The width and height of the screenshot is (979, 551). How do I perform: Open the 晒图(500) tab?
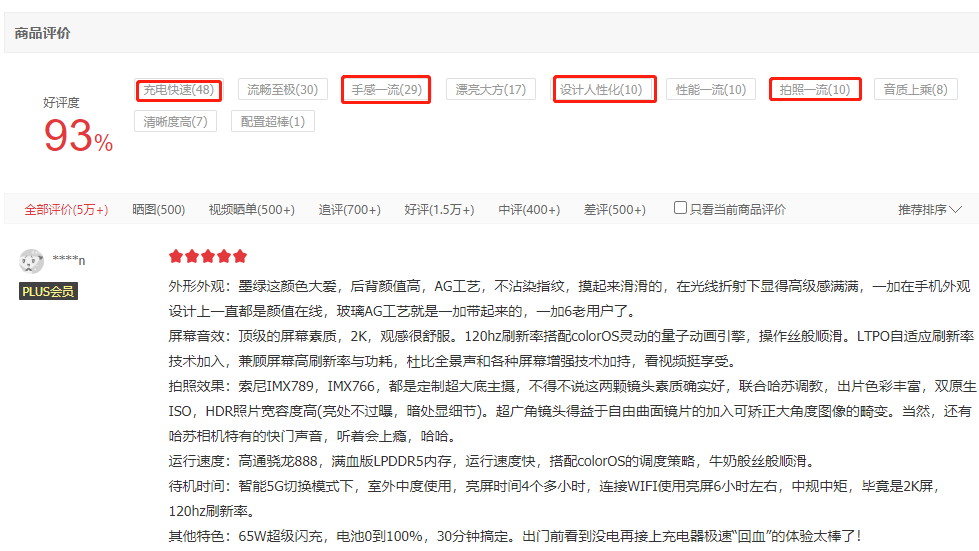pyautogui.click(x=158, y=210)
